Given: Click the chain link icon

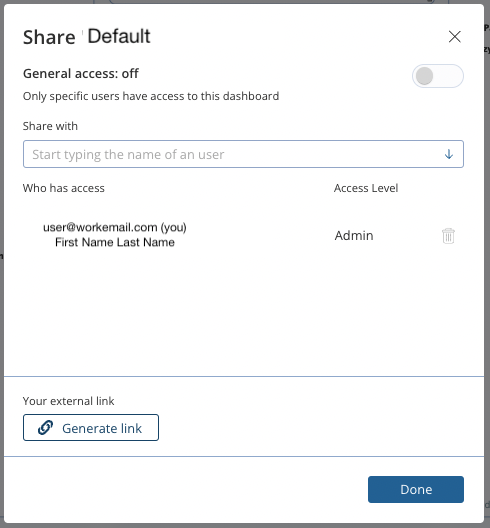Looking at the screenshot, I should click(45, 428).
